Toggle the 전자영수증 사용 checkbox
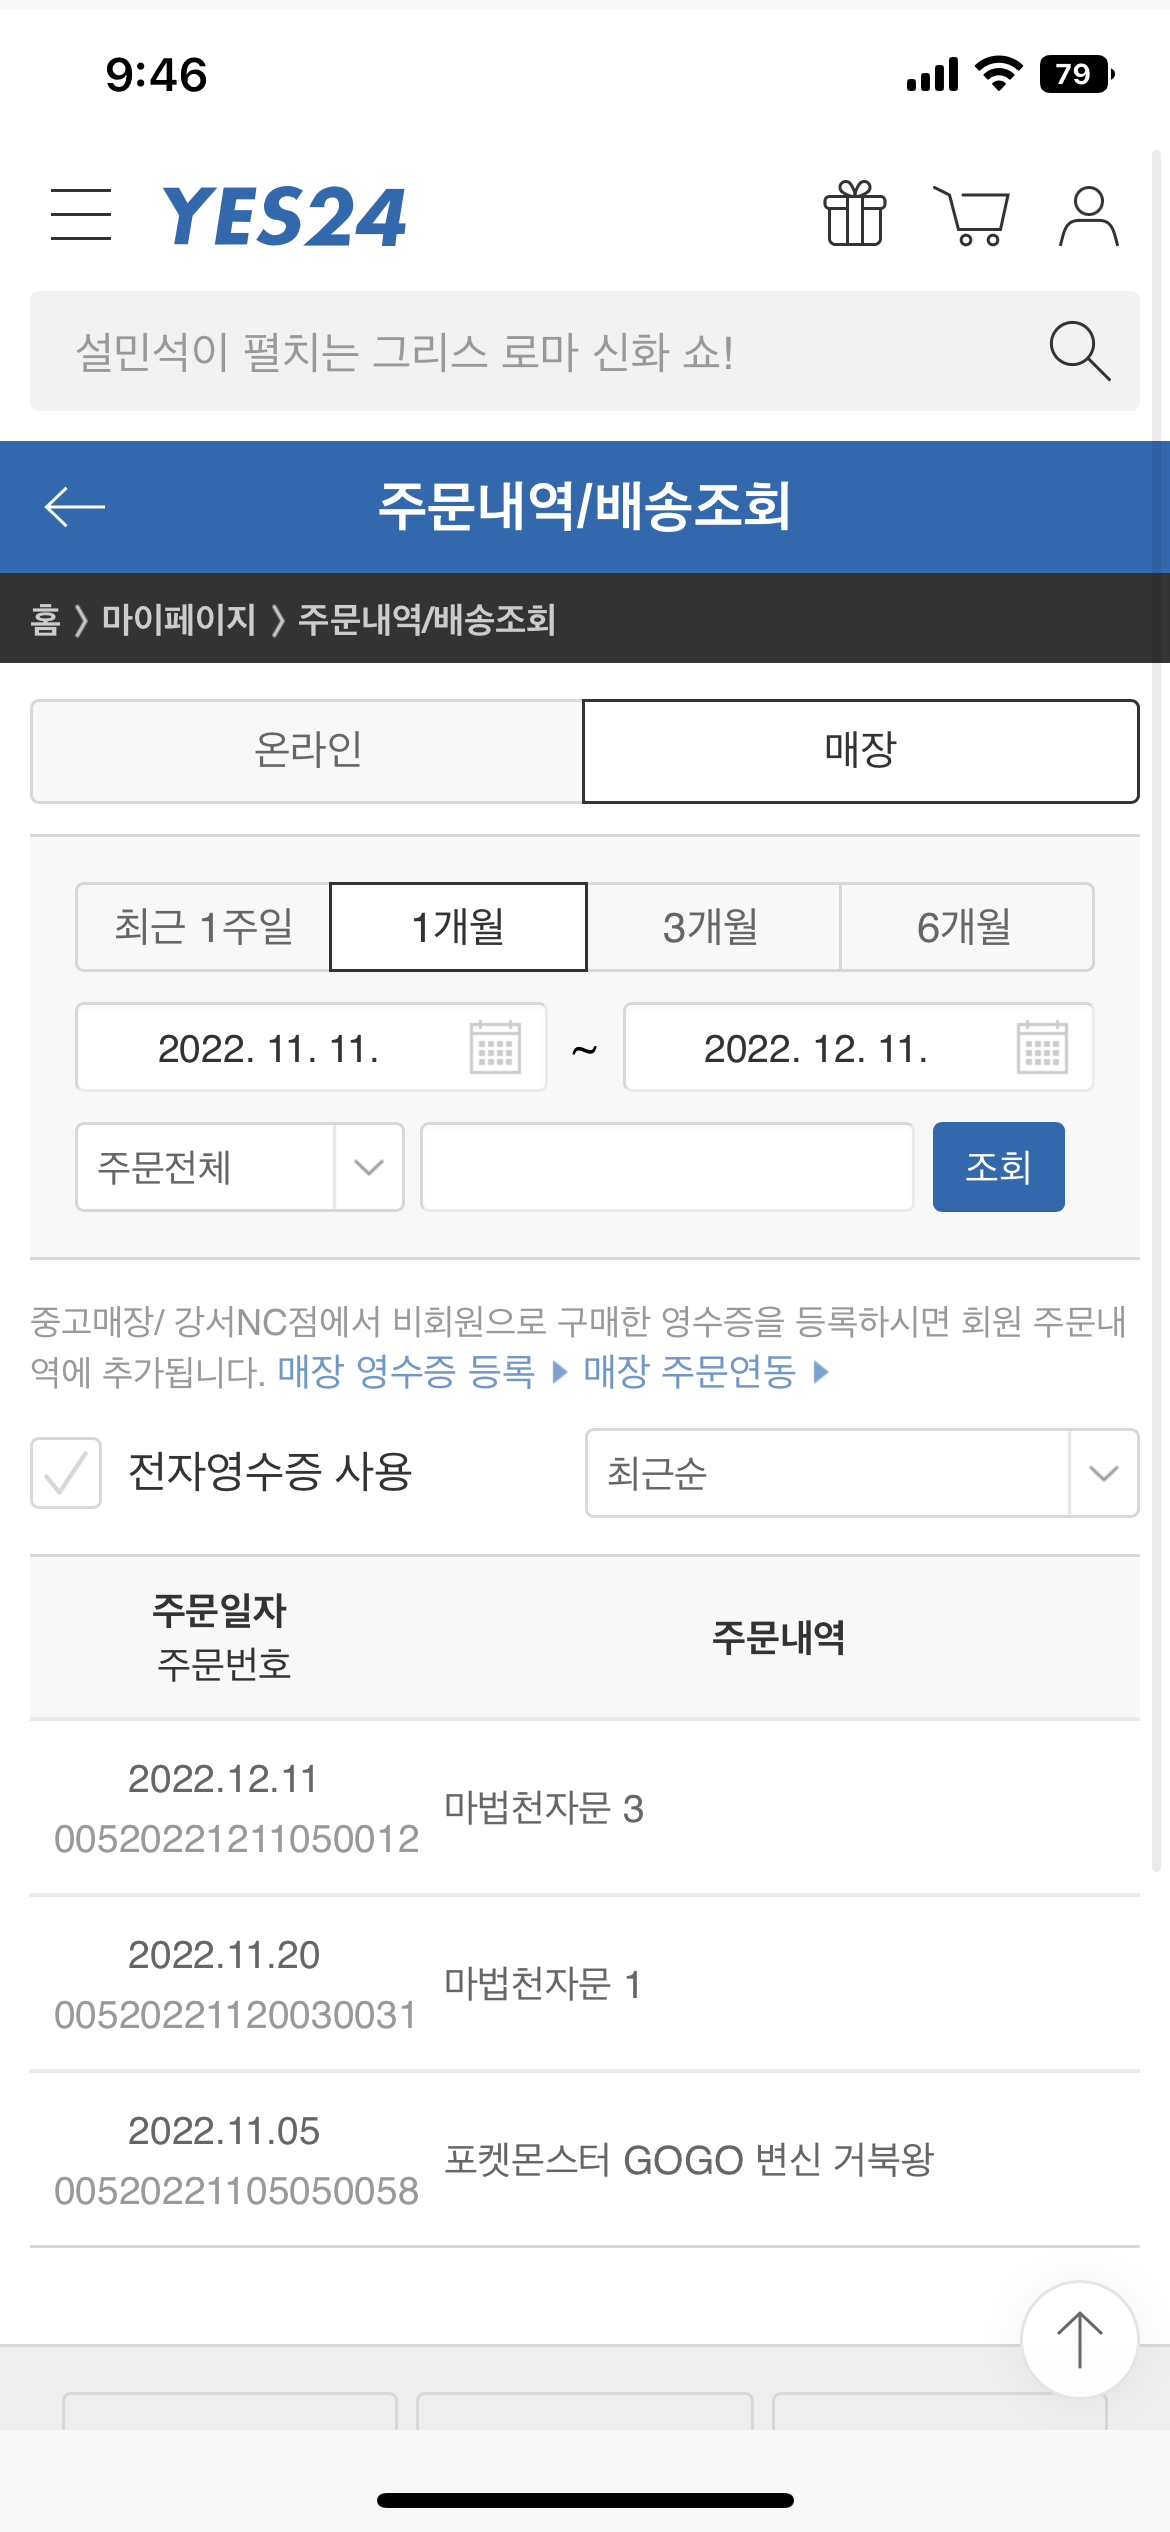Screen dimensions: 1170x2532 pyautogui.click(x=66, y=1472)
